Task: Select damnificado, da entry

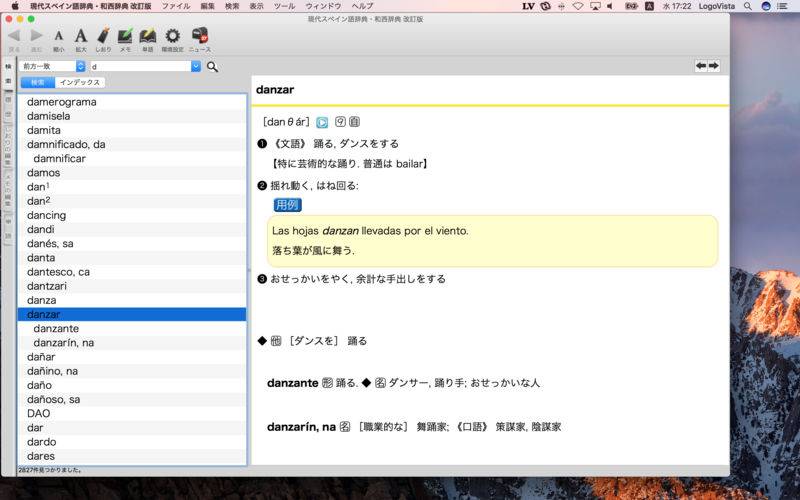Action: tap(132, 144)
